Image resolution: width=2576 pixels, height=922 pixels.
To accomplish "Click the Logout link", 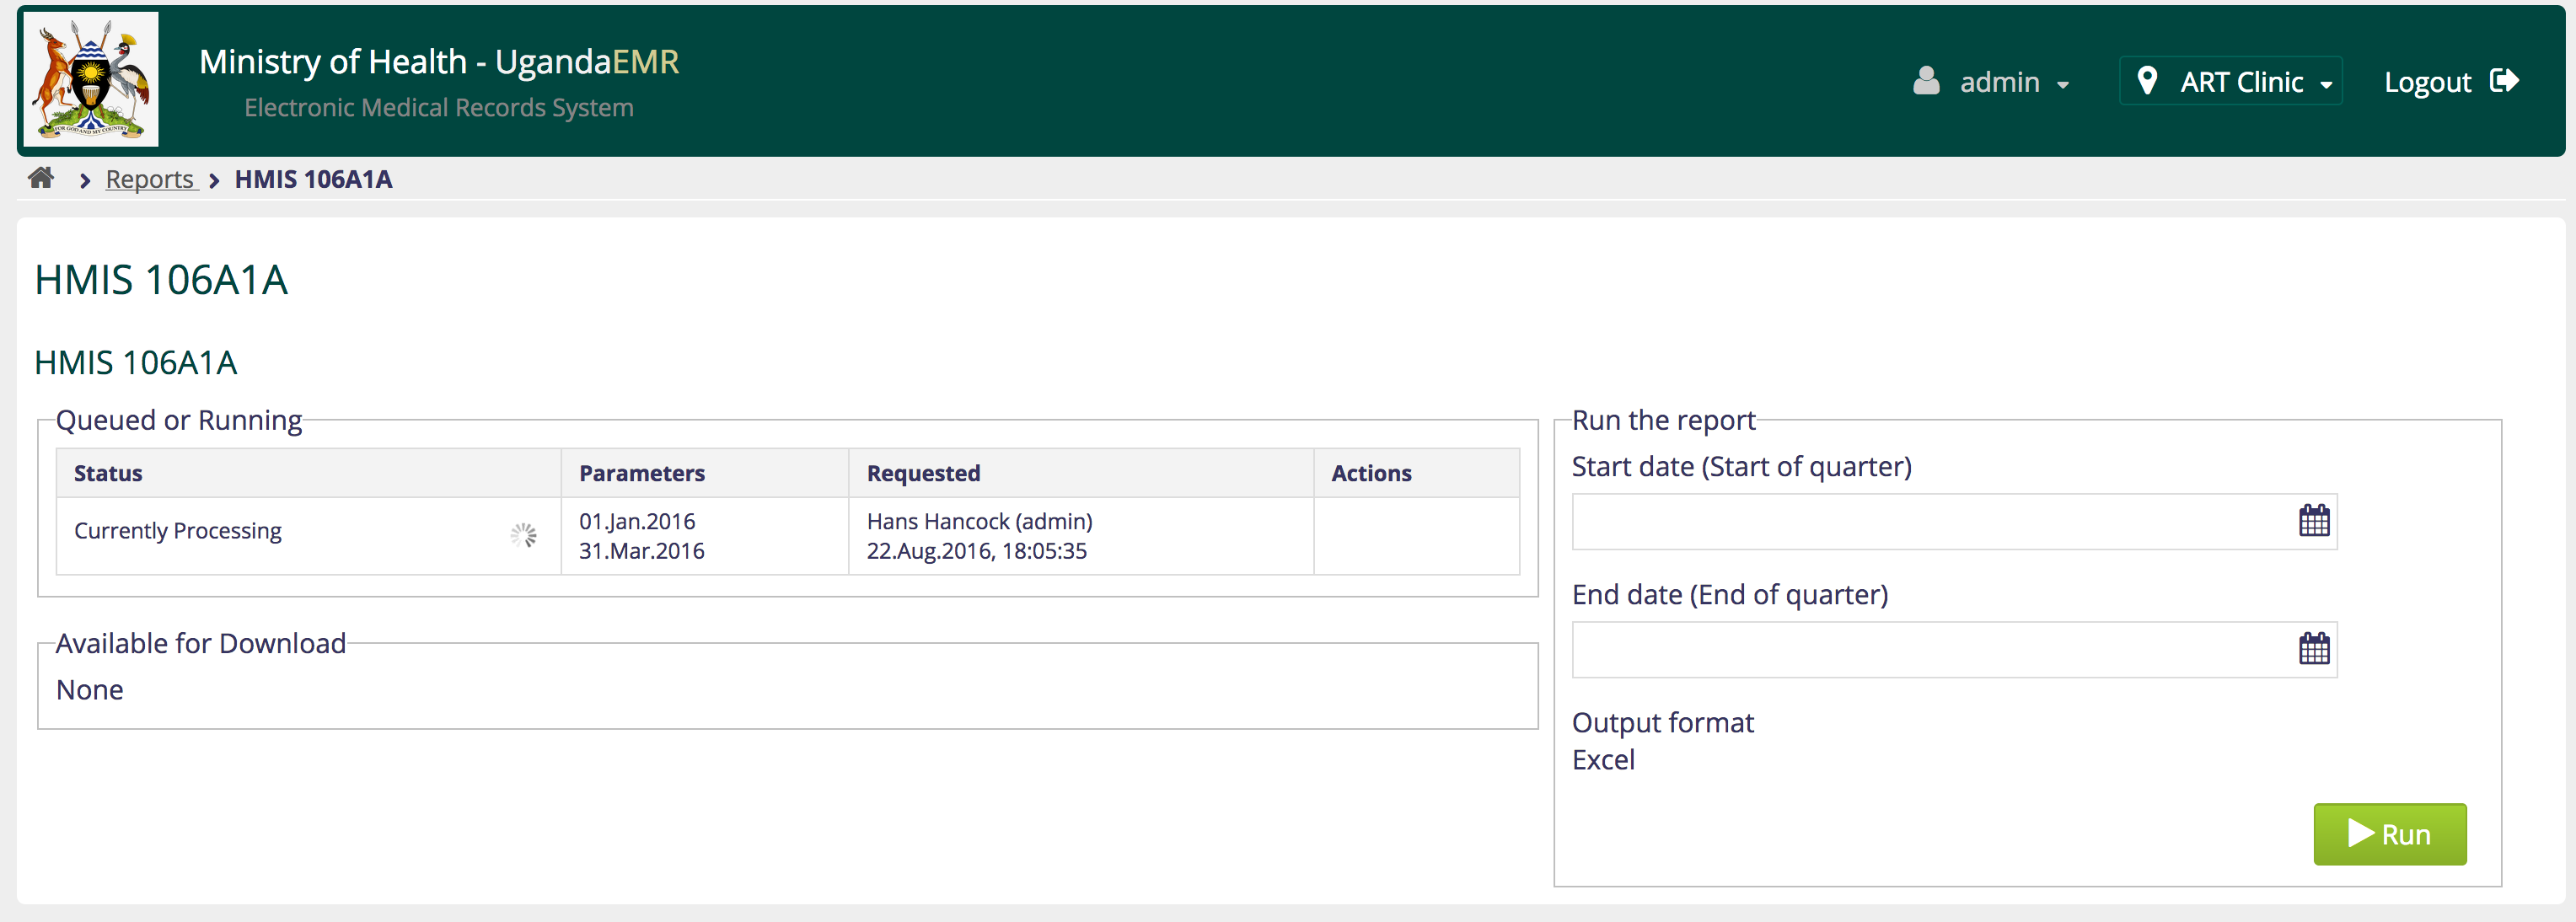I will 2427,82.
